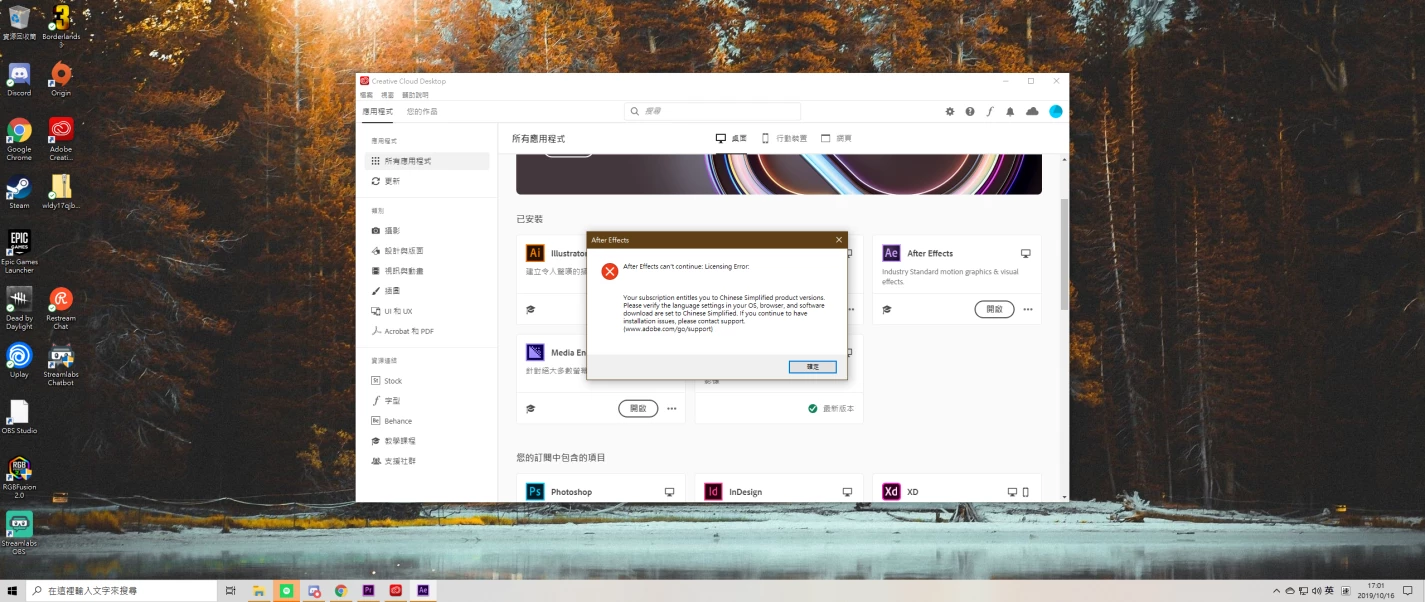
Task: Open Windows Start menu
Action: point(11,591)
